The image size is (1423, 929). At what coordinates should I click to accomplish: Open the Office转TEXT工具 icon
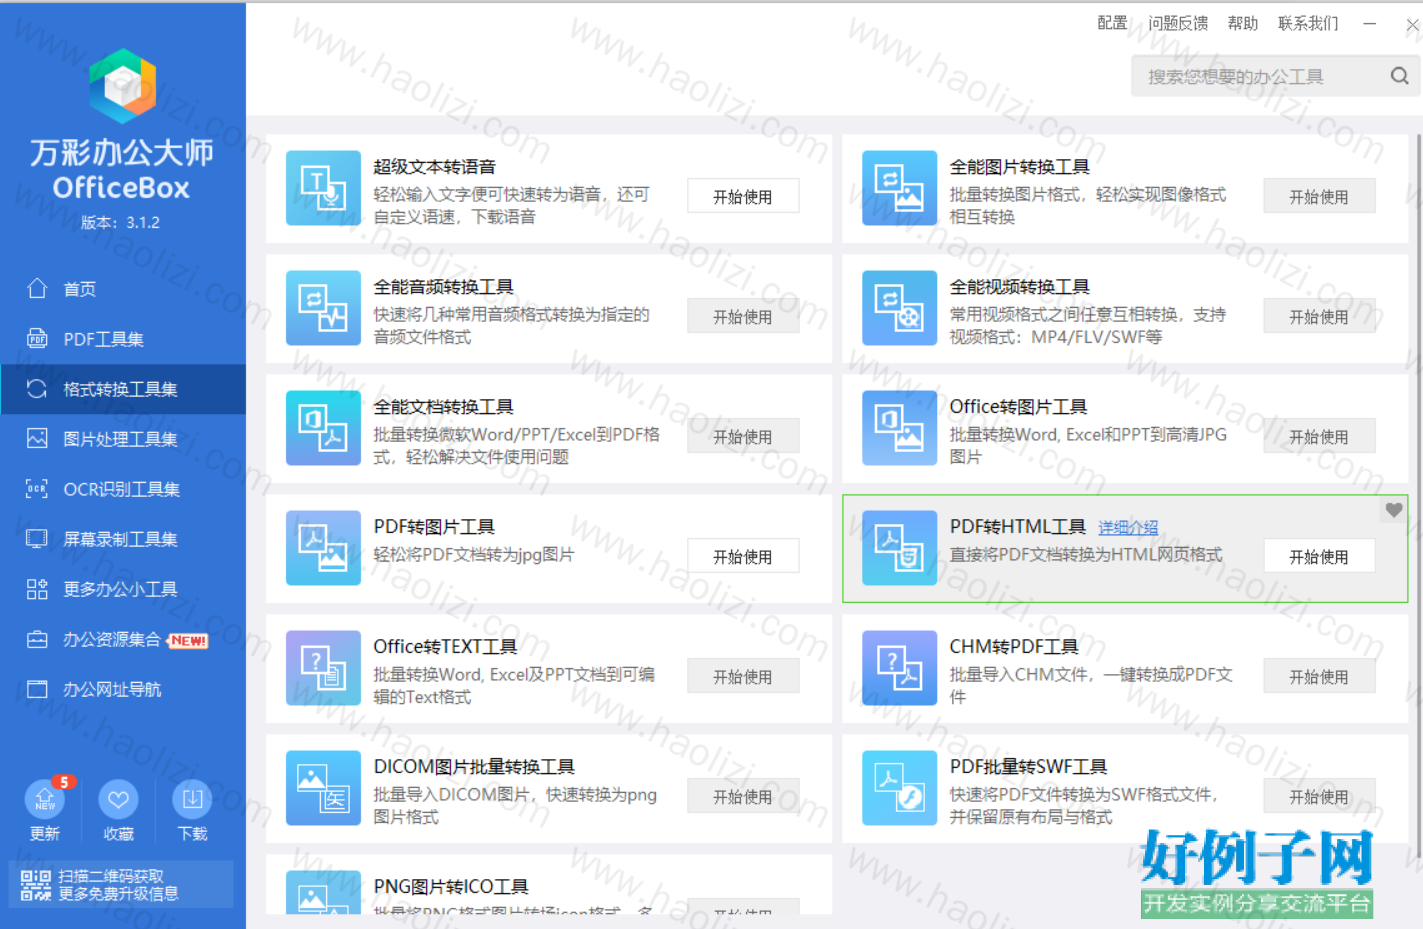pyautogui.click(x=323, y=668)
